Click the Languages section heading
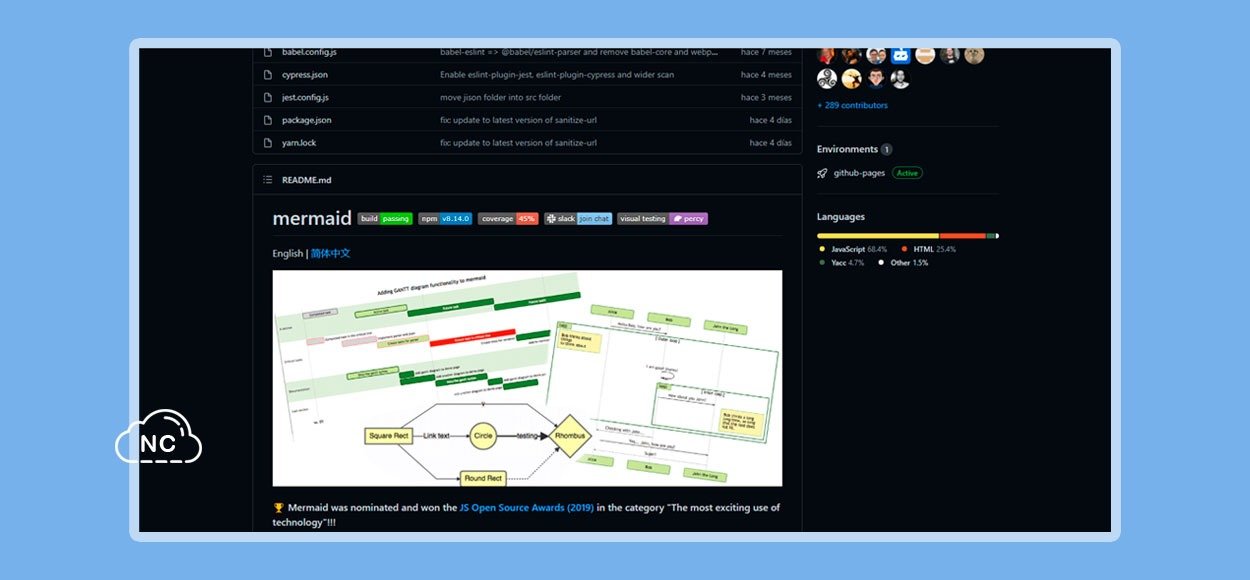 [841, 217]
